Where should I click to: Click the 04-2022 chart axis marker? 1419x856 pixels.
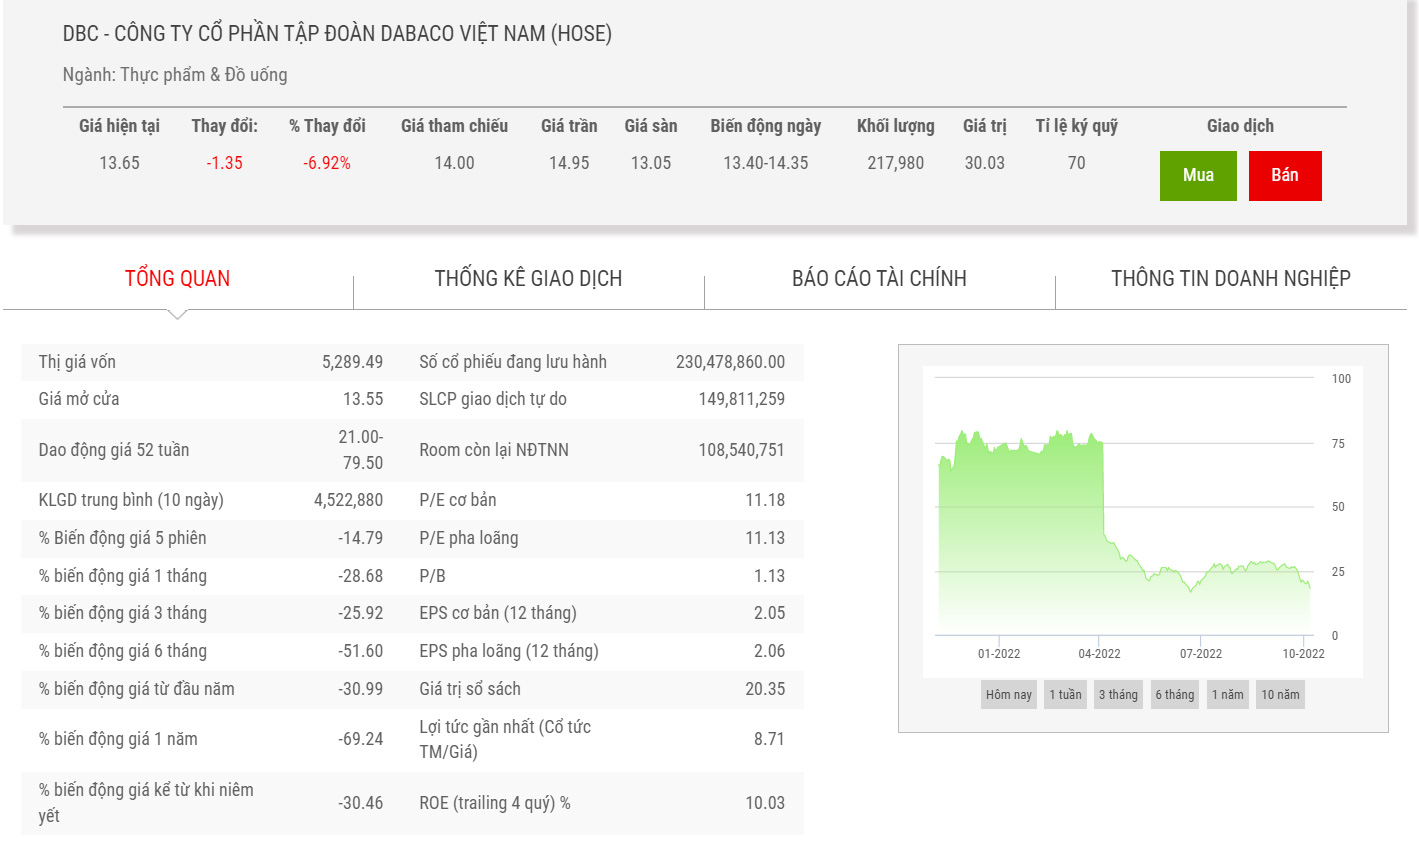(x=1099, y=654)
